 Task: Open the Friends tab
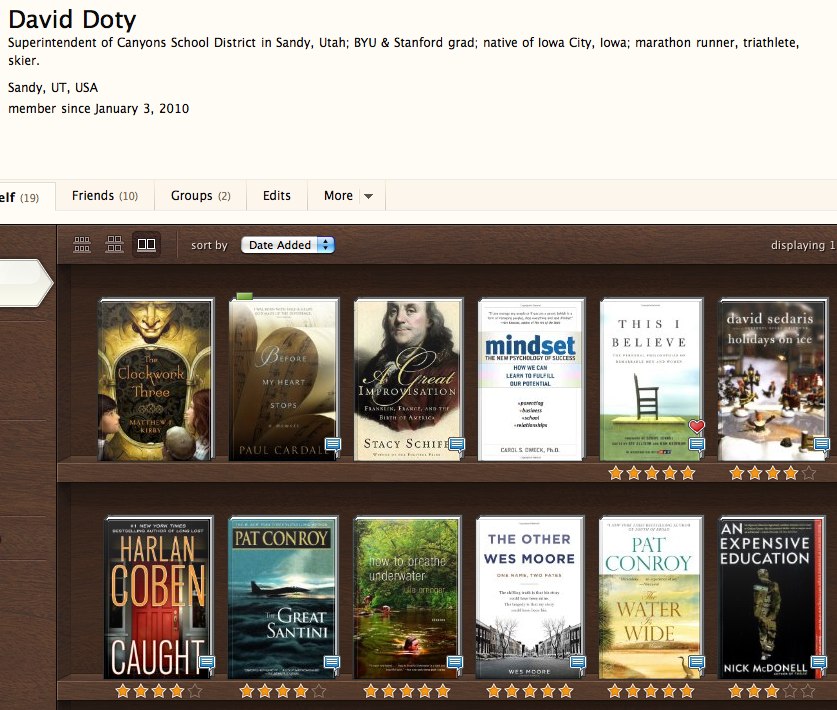click(104, 196)
